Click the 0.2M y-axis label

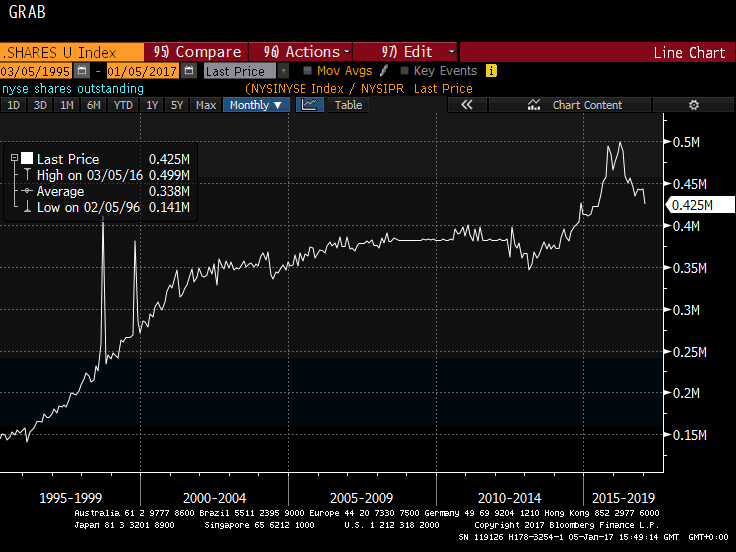click(x=686, y=393)
